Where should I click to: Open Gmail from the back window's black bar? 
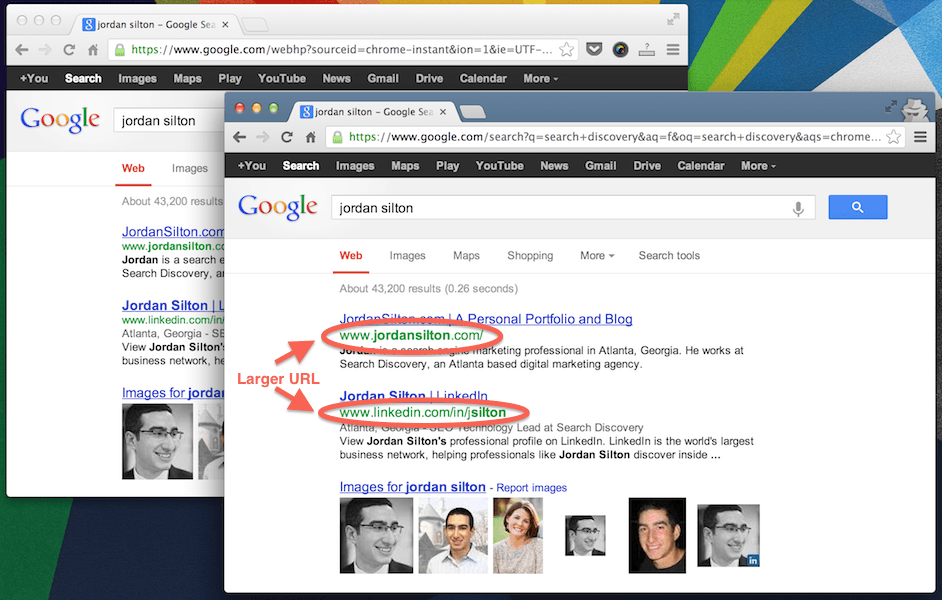pyautogui.click(x=383, y=79)
